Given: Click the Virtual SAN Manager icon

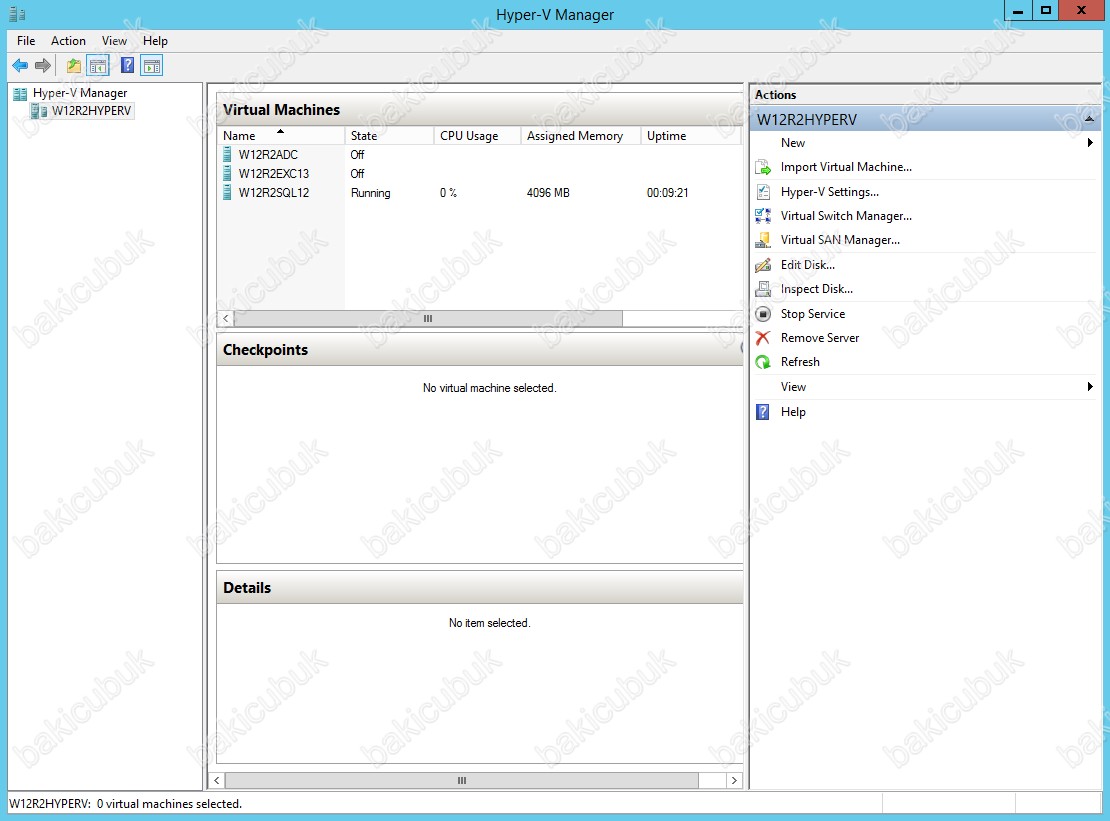Looking at the screenshot, I should point(763,240).
